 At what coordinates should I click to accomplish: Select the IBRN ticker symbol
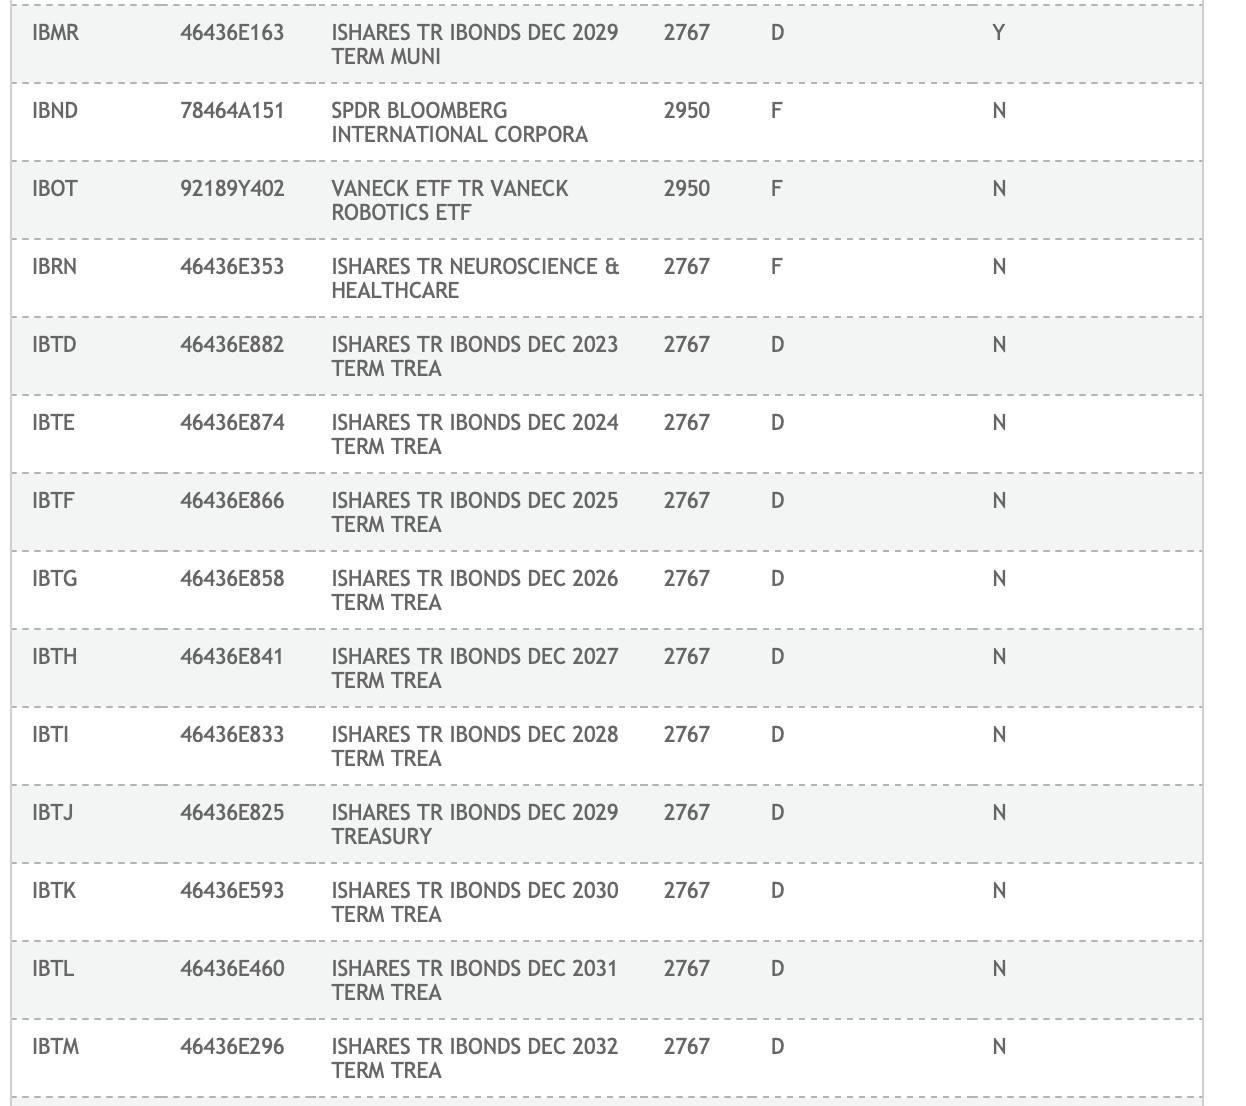point(54,266)
